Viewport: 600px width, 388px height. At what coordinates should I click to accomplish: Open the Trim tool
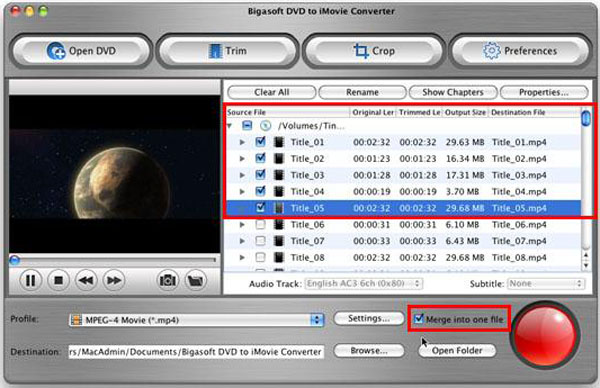227,51
